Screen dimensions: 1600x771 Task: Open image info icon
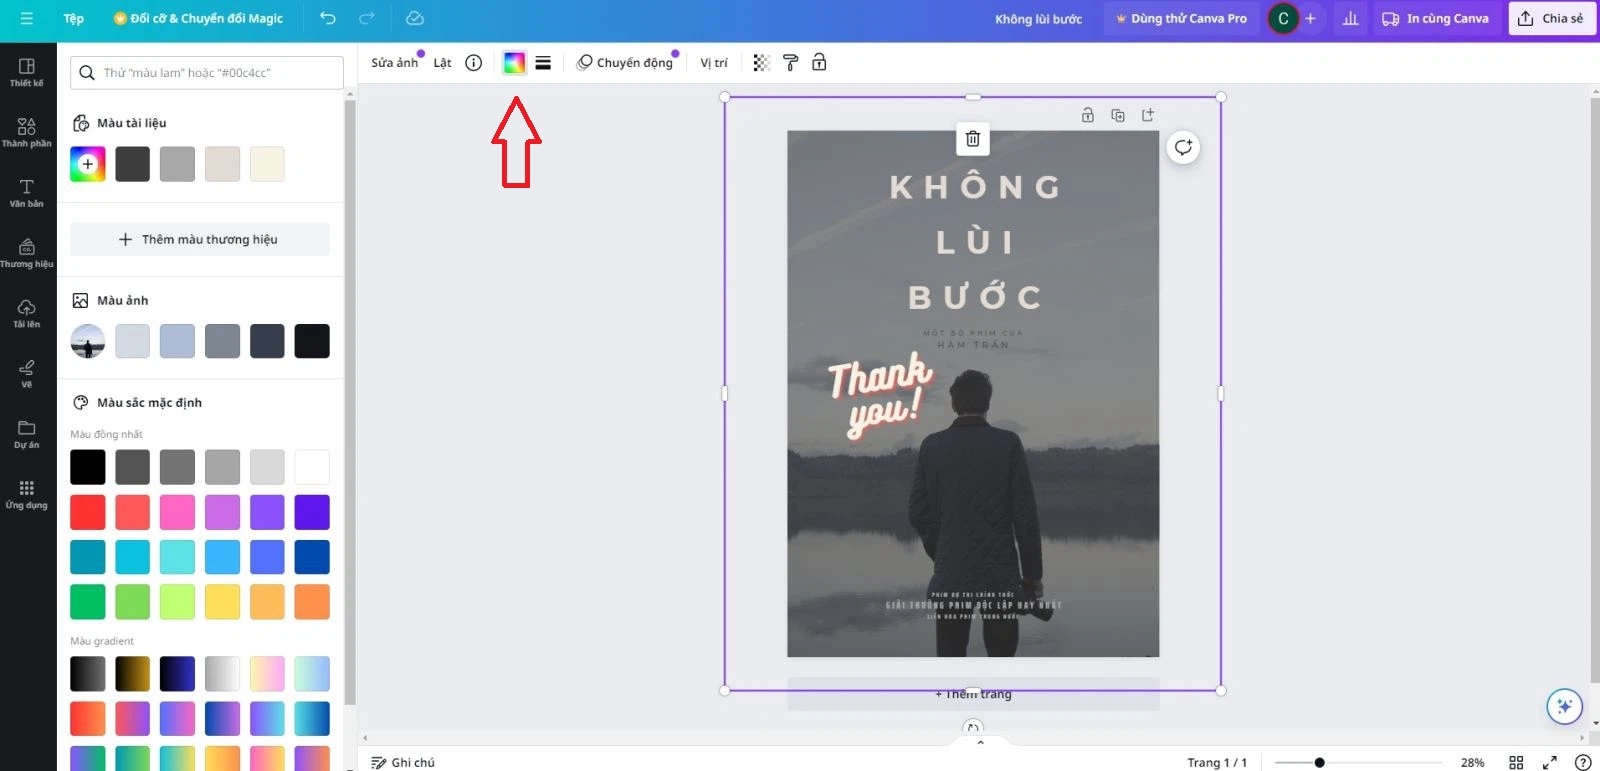pyautogui.click(x=474, y=63)
